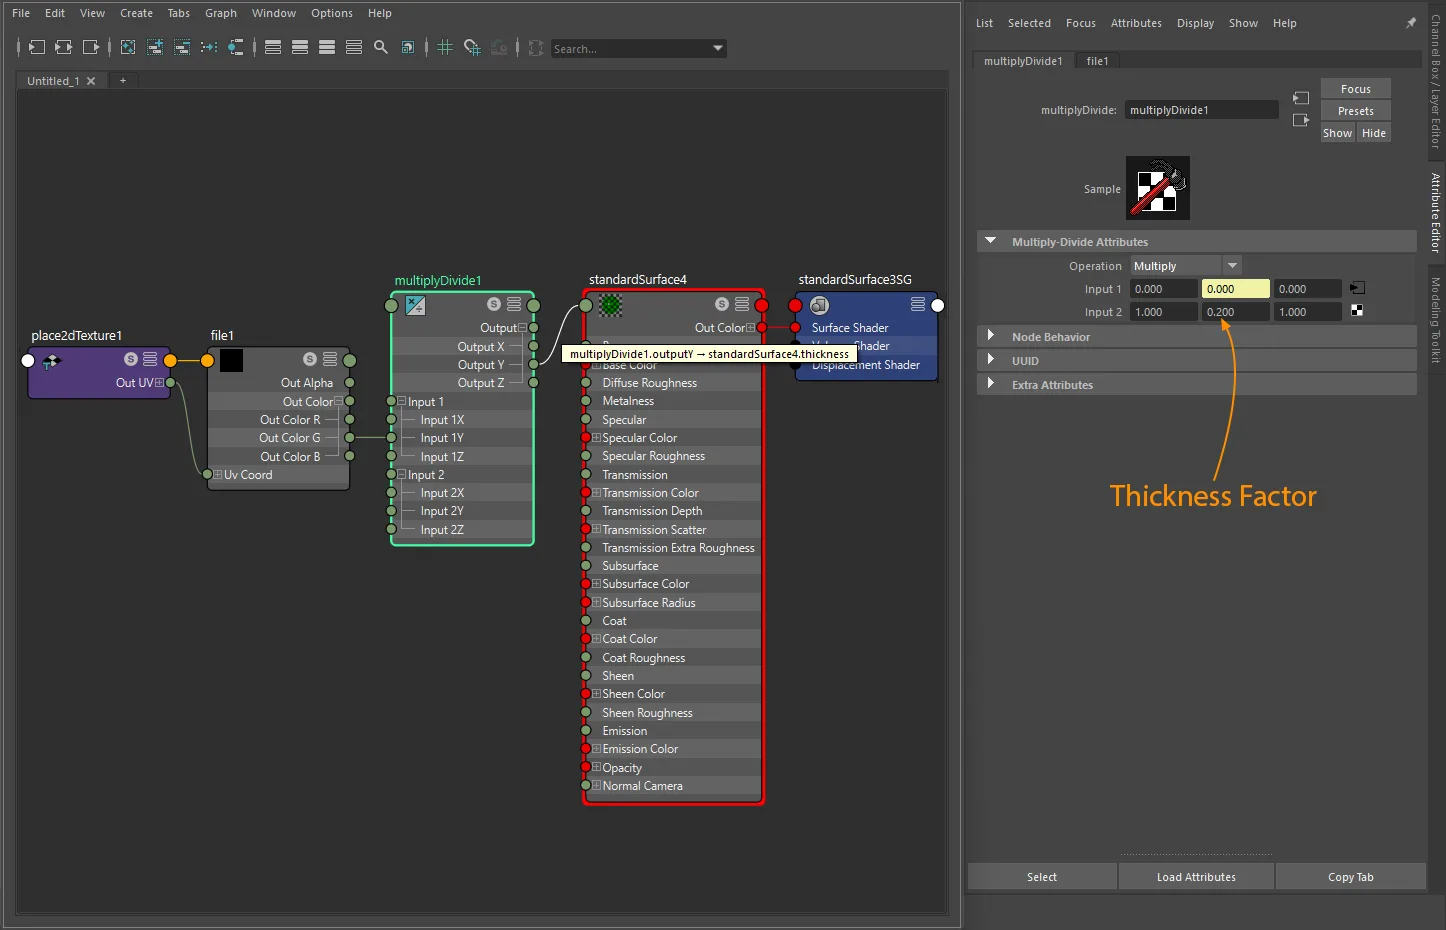
Task: Click the go to input connection icon
Action: (1301, 98)
